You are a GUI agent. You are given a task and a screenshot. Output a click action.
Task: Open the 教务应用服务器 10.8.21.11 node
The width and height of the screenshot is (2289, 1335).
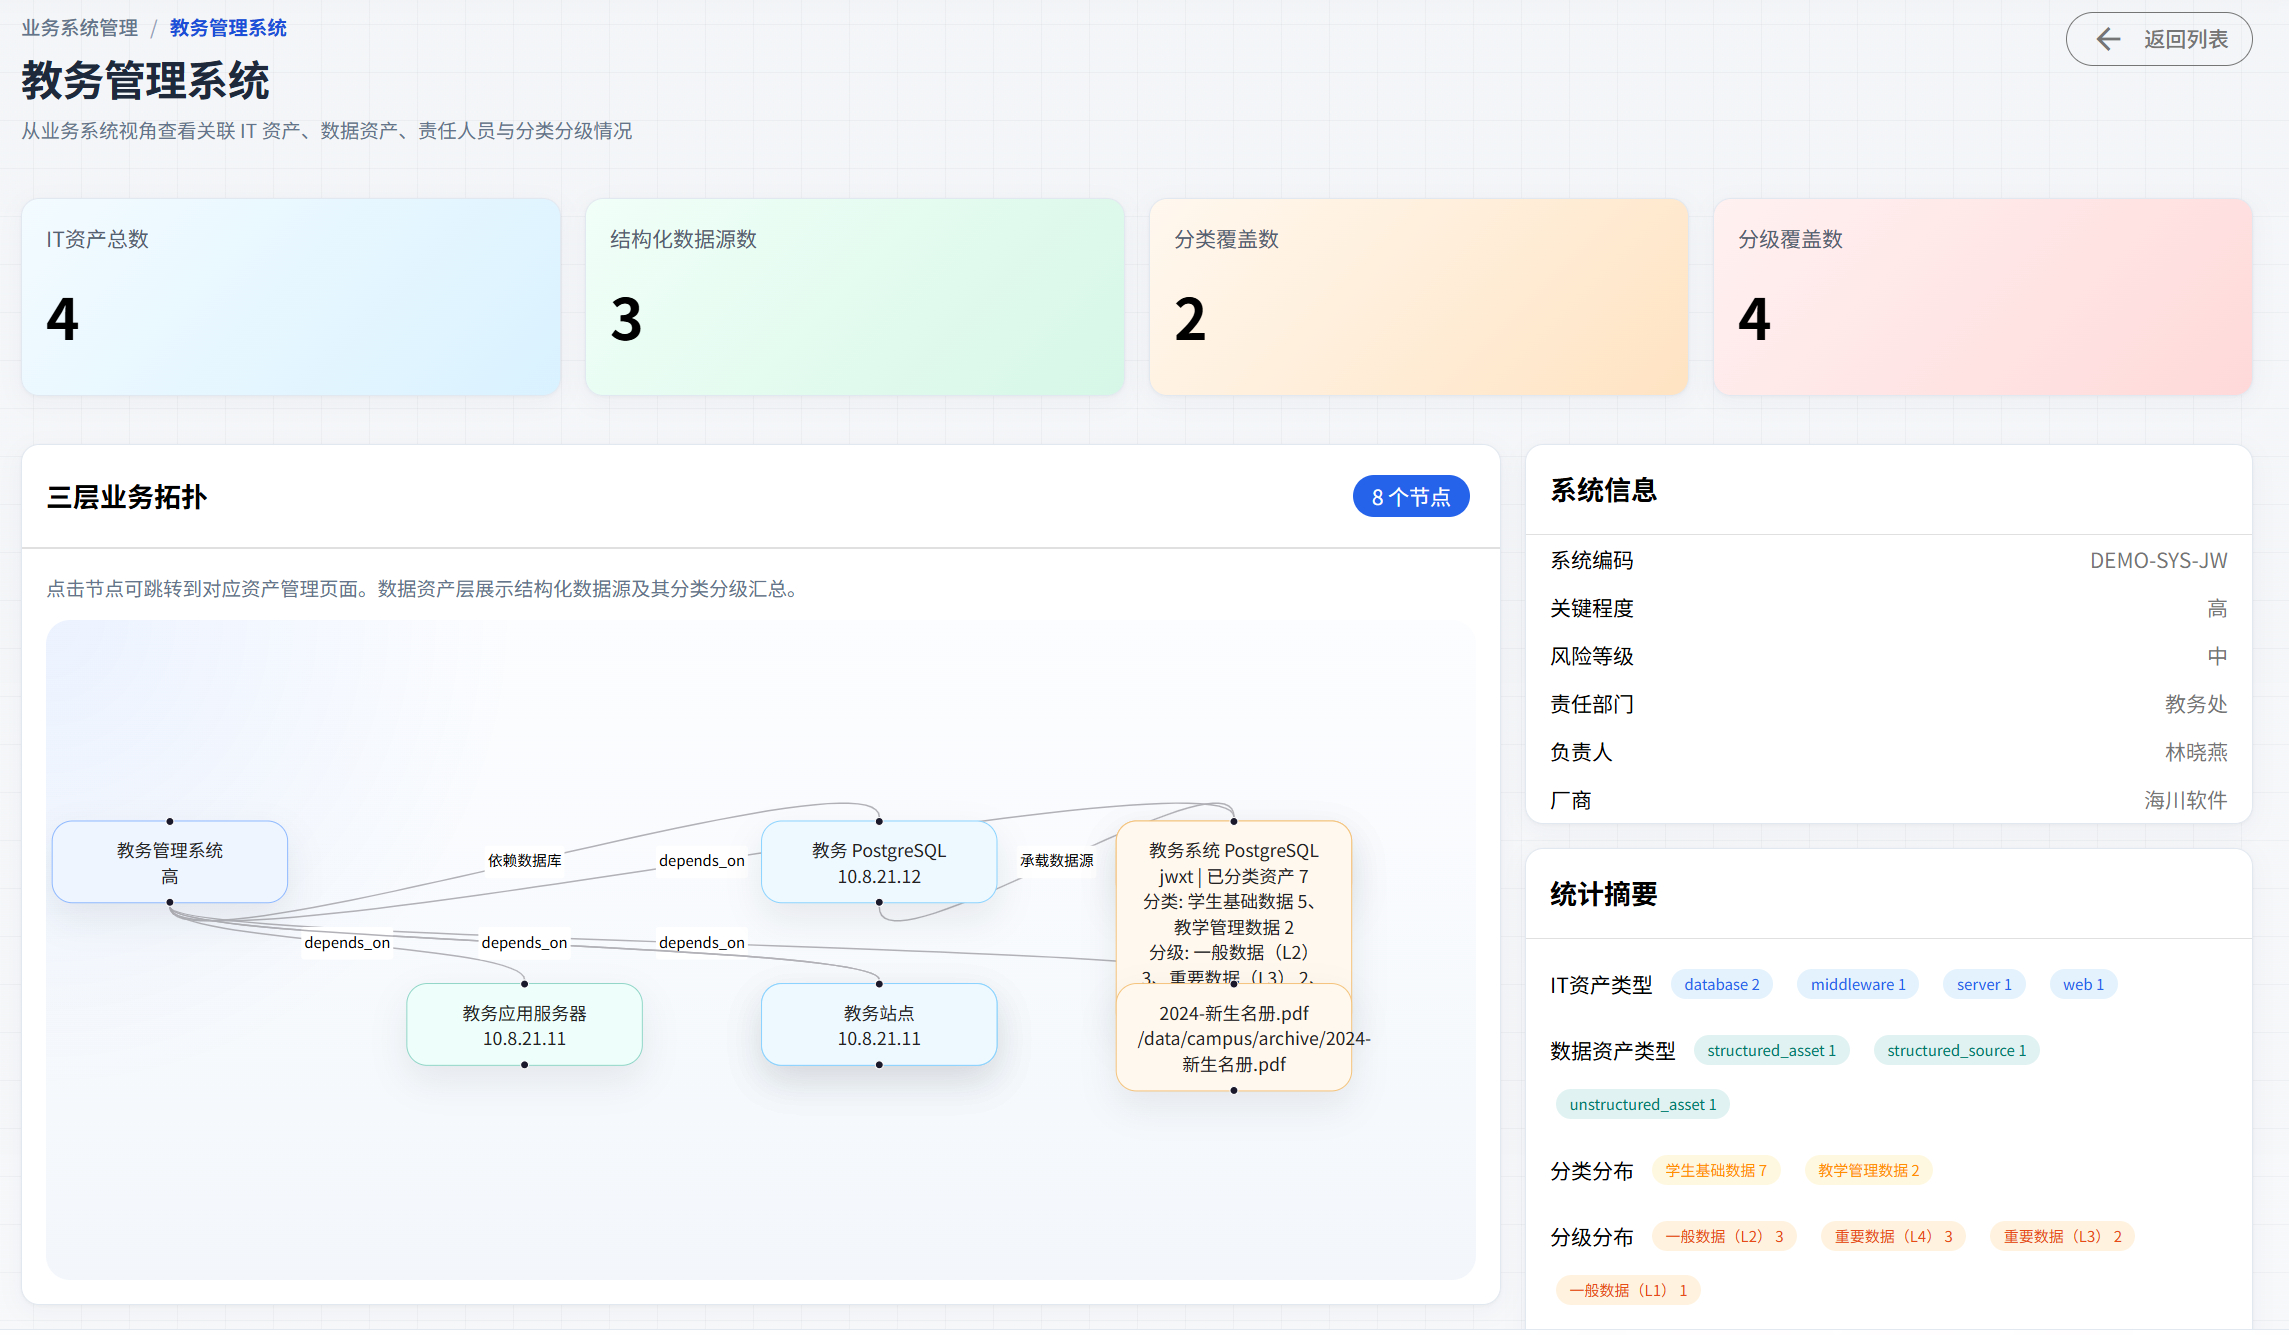pos(524,1025)
